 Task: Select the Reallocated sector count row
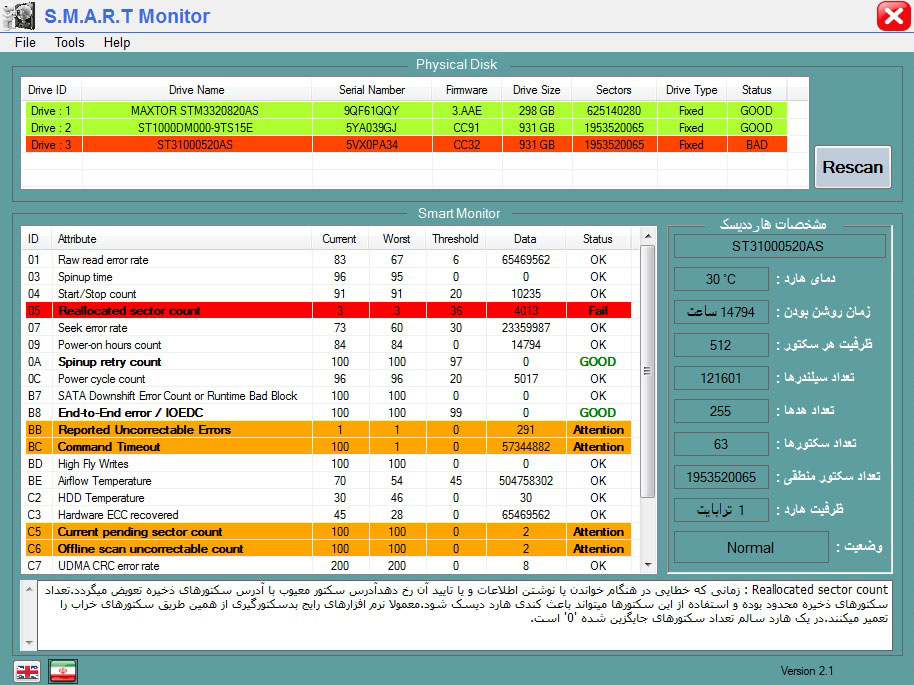(x=328, y=311)
